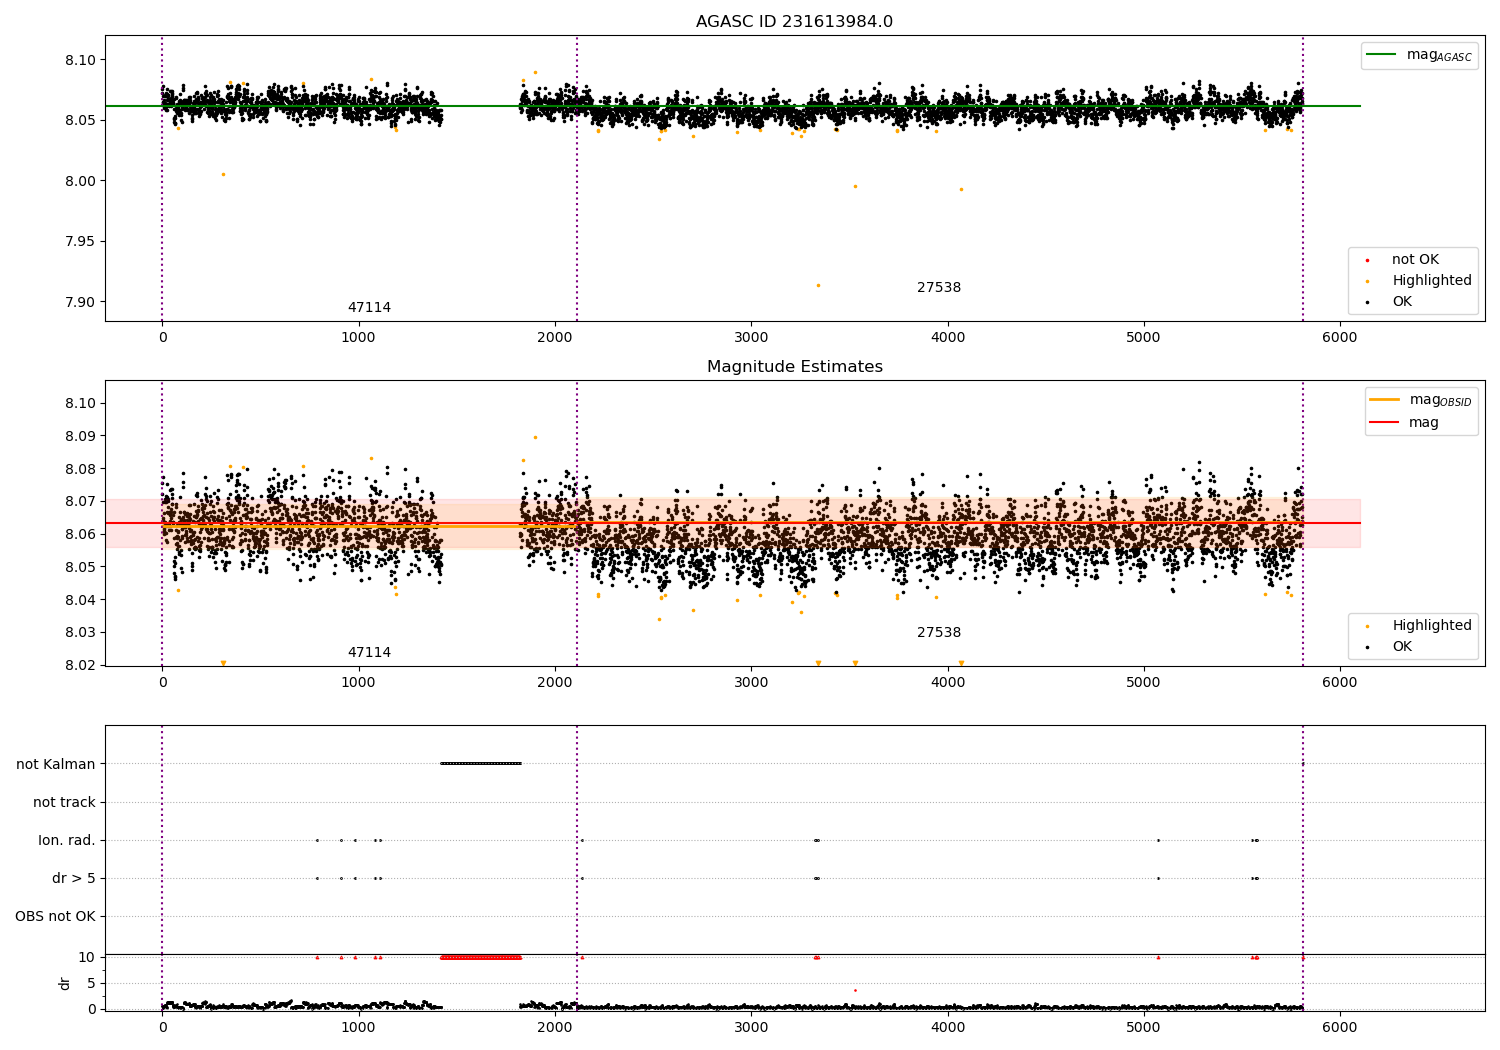Click the 7.90 tick in top plot
The image size is (1500, 1050).
[81, 302]
